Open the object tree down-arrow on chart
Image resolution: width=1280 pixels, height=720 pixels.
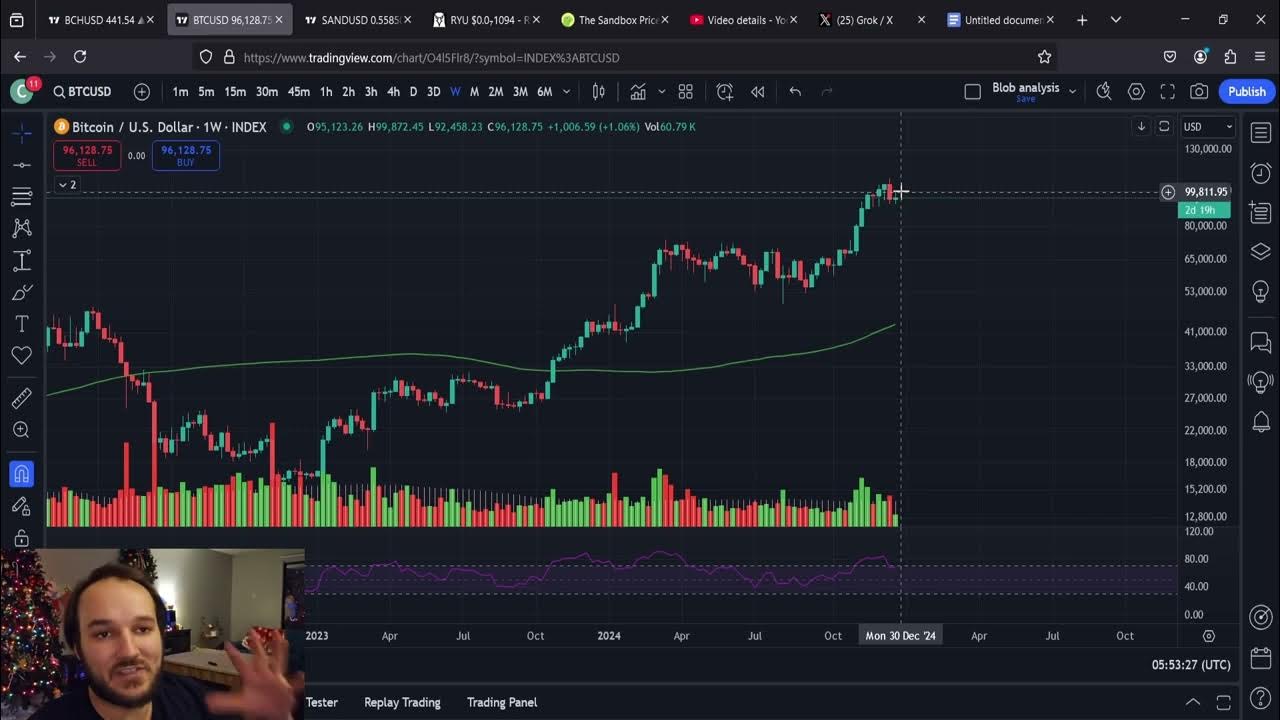click(x=1141, y=127)
